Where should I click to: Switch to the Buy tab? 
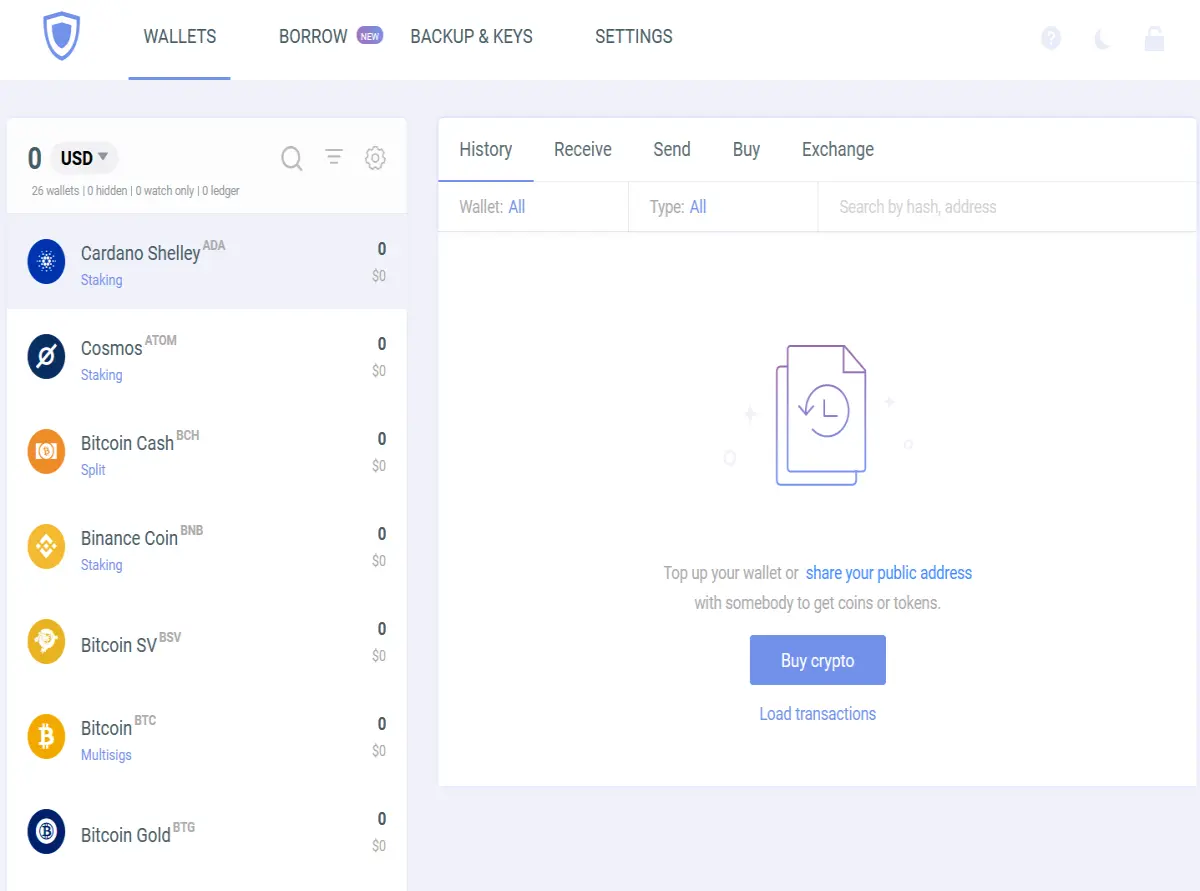[x=746, y=150]
